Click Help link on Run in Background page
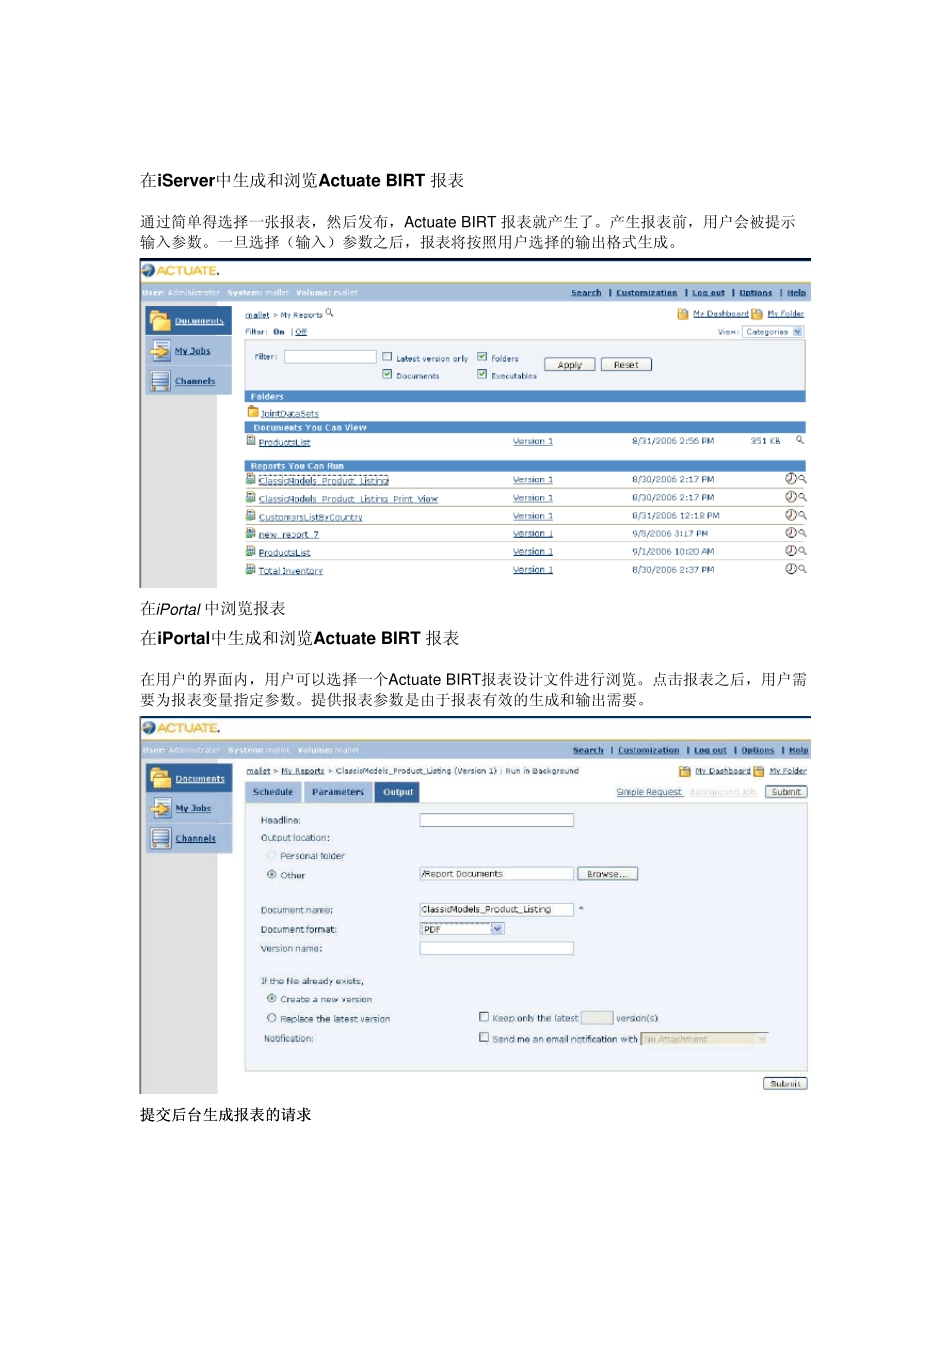 point(798,750)
